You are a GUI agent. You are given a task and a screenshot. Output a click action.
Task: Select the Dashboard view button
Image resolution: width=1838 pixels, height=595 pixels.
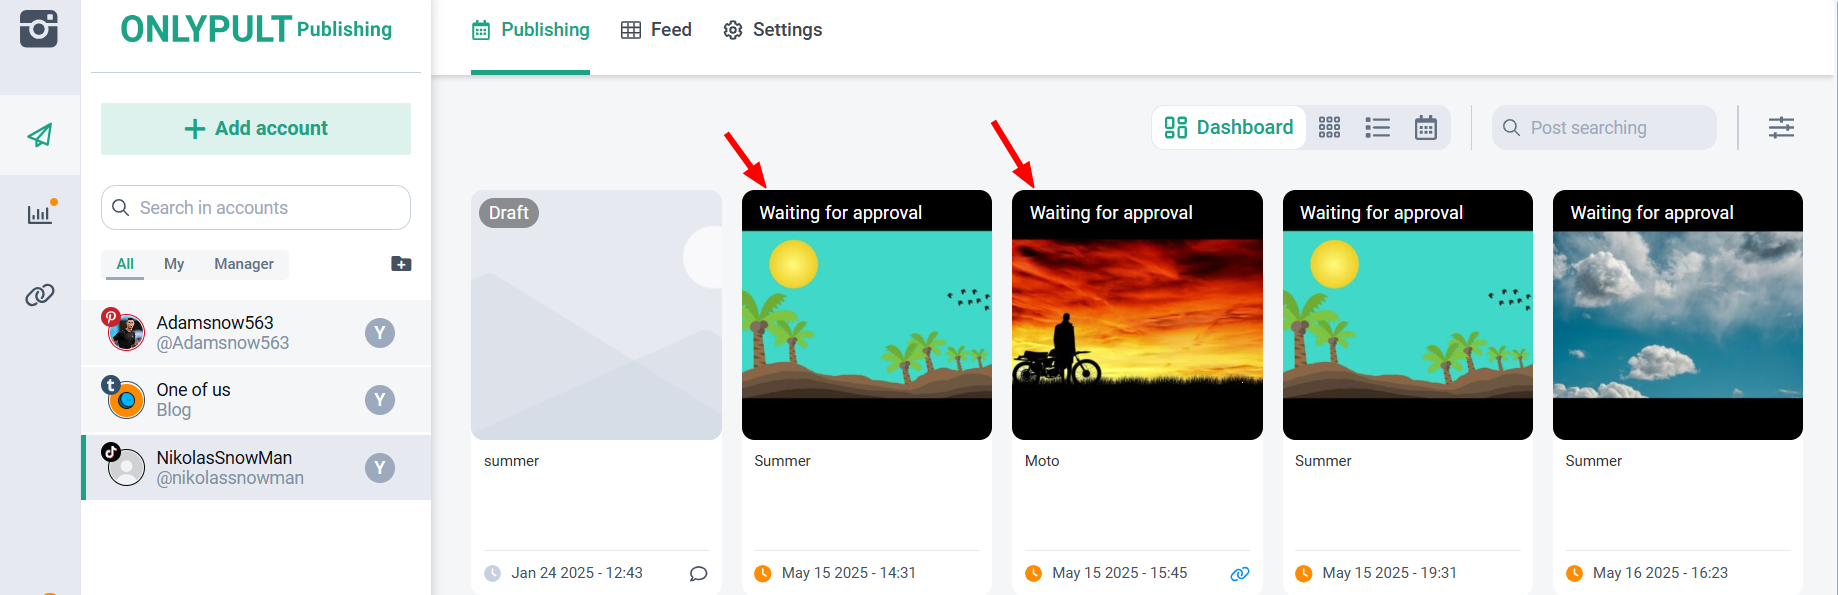coord(1229,128)
